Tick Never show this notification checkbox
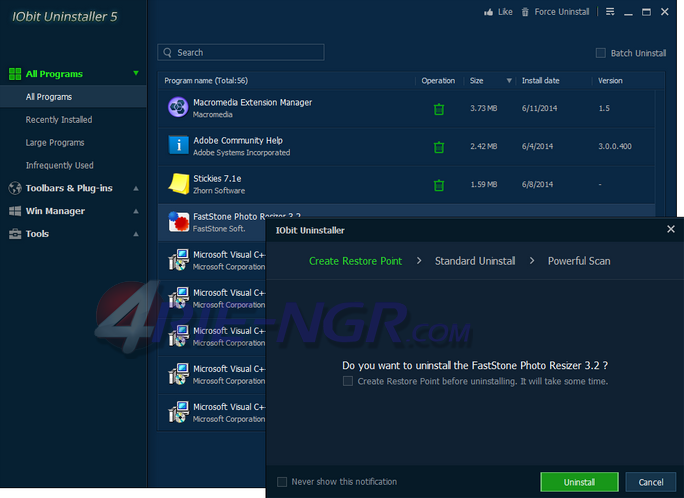The image size is (684, 498). [282, 482]
